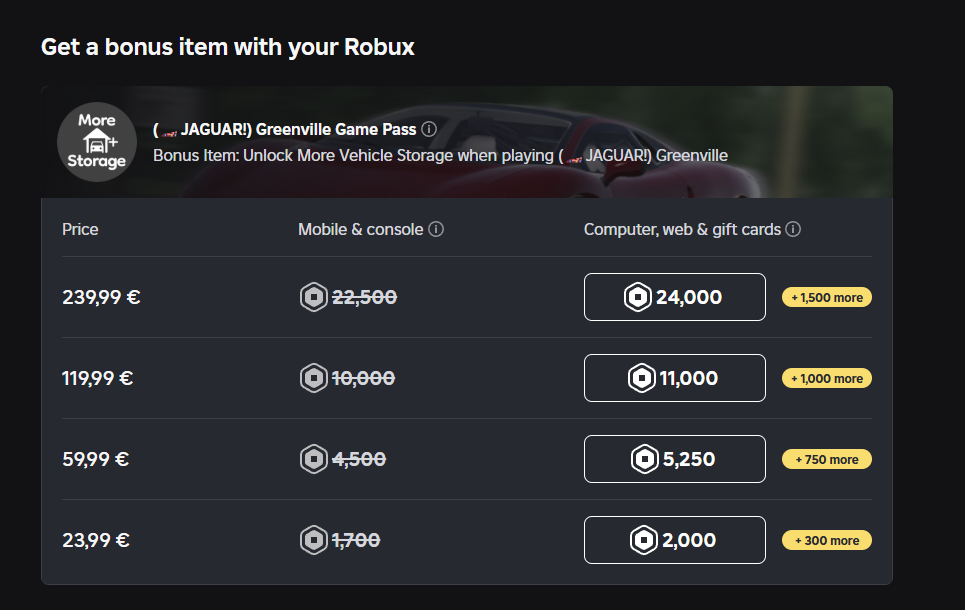Open the Greenville Game Pass title link
The height and width of the screenshot is (610, 965).
[285, 129]
